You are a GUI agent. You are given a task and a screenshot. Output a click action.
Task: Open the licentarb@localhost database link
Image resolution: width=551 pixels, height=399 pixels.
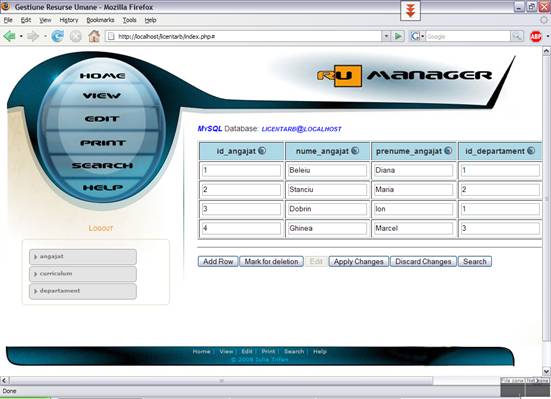pyautogui.click(x=302, y=129)
